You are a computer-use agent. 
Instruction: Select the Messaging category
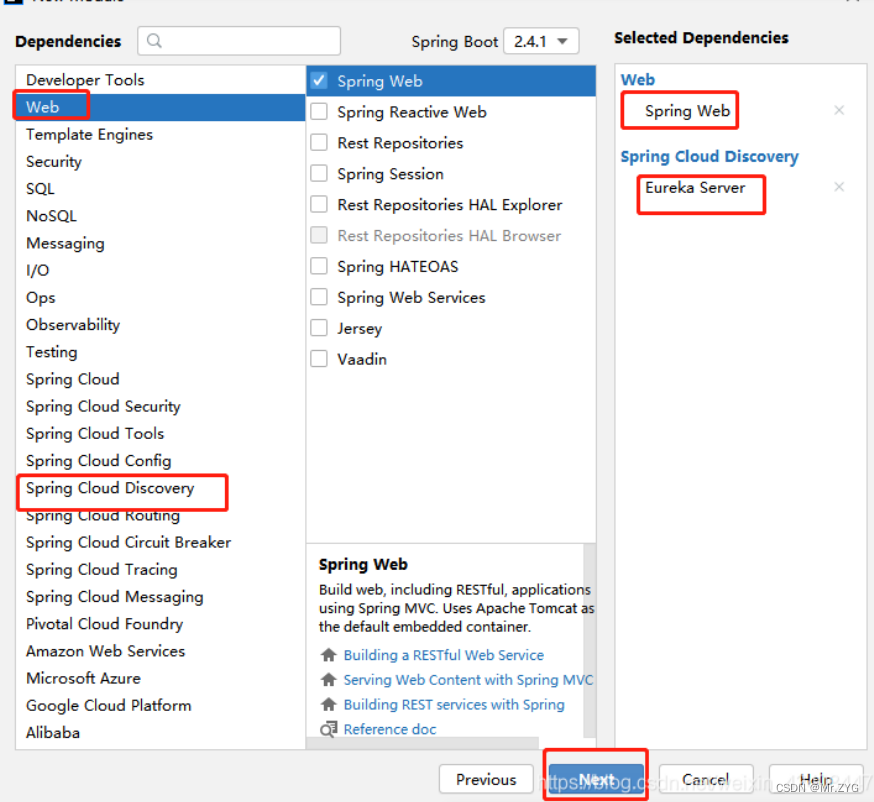[161, 243]
